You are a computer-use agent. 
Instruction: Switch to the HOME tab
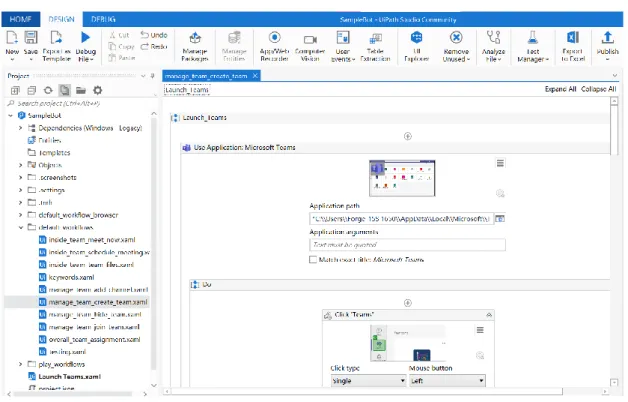coord(20,19)
